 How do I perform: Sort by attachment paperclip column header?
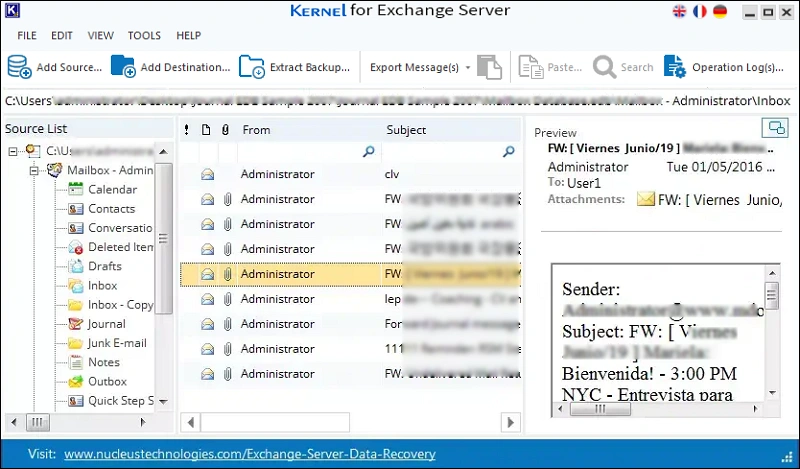226,130
